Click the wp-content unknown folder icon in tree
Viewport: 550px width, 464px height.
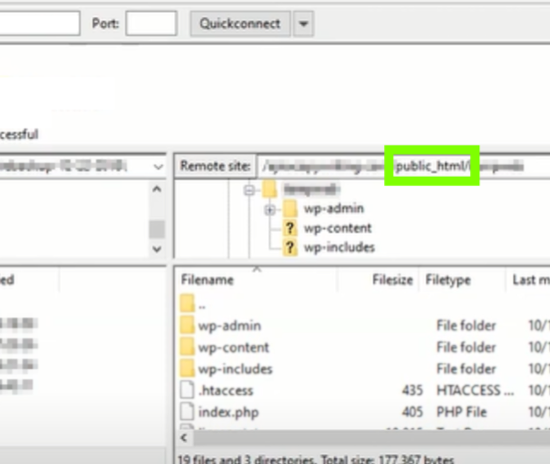290,228
